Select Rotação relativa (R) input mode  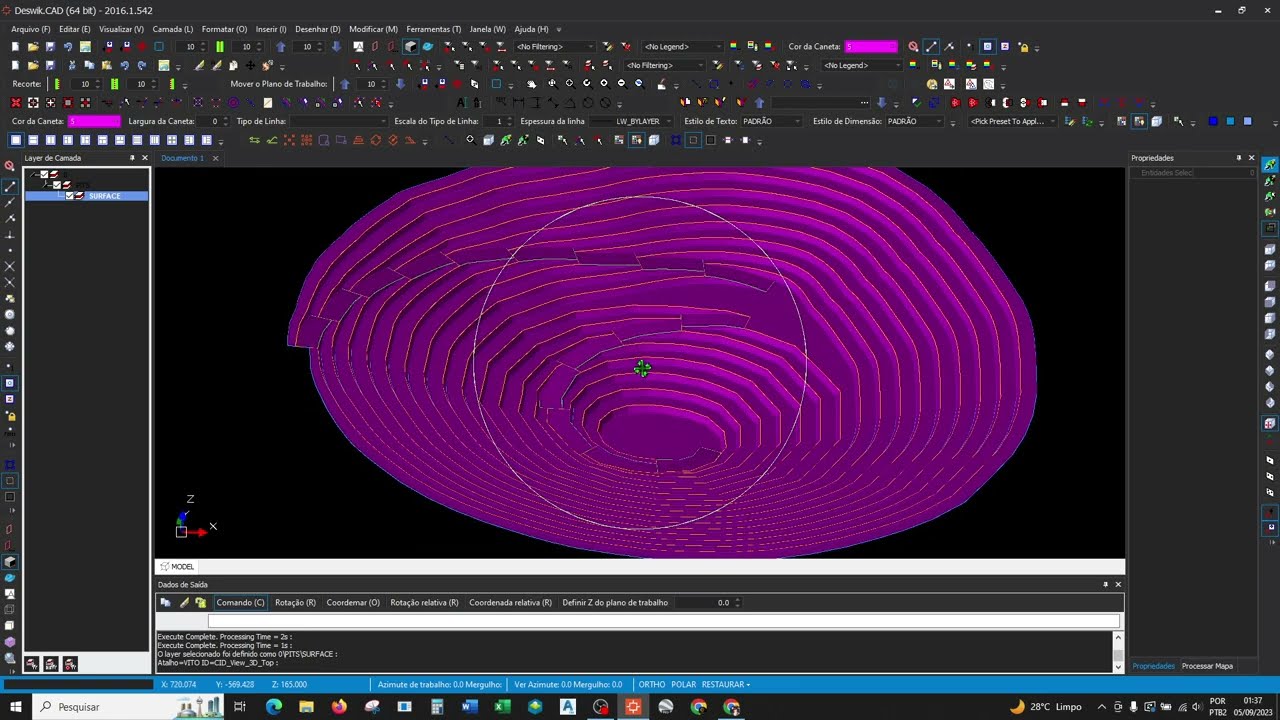[x=424, y=602]
